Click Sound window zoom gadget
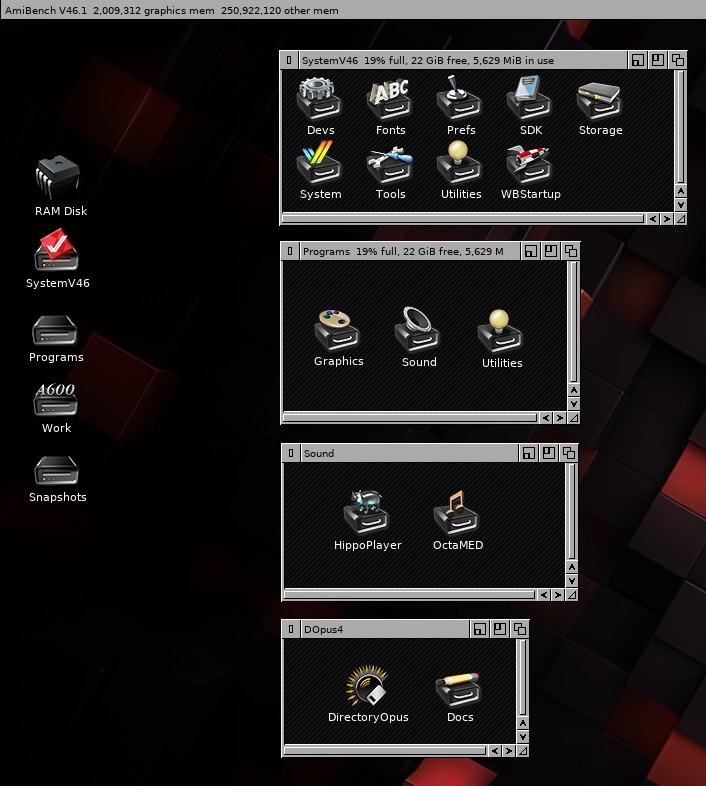 coord(549,453)
